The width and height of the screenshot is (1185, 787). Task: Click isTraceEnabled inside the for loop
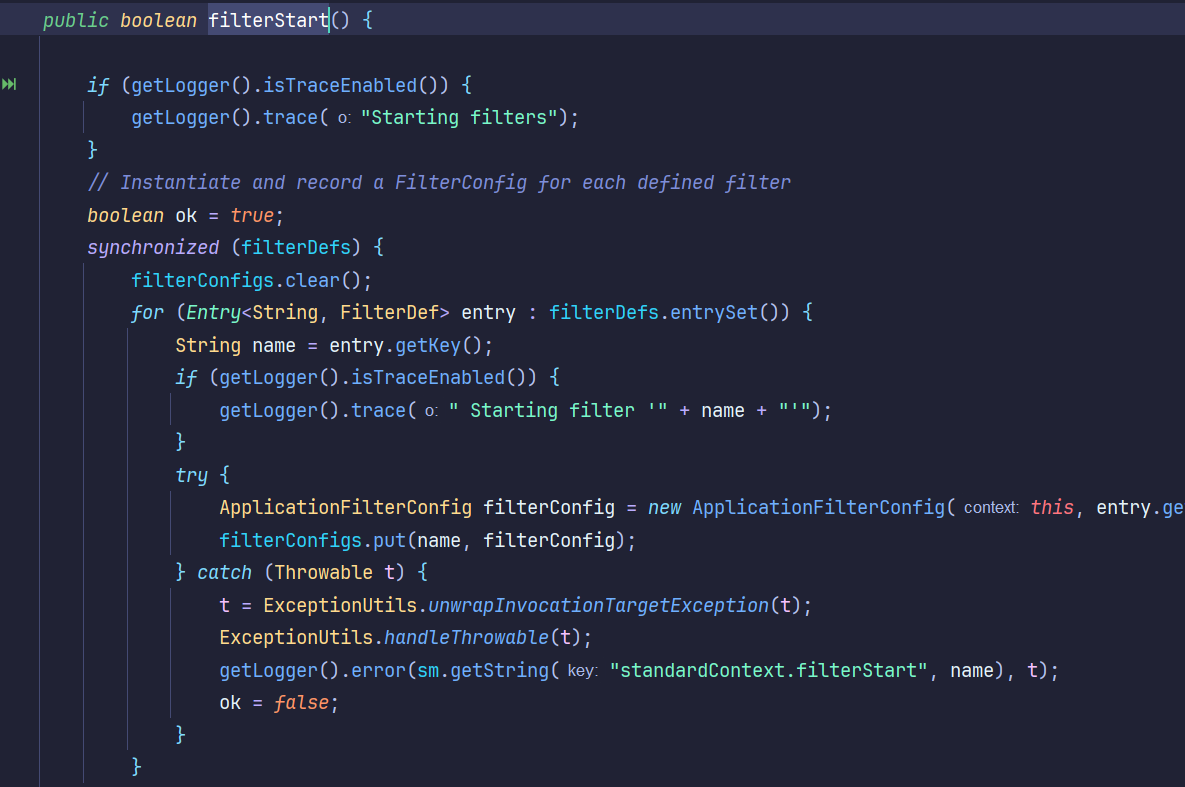428,377
